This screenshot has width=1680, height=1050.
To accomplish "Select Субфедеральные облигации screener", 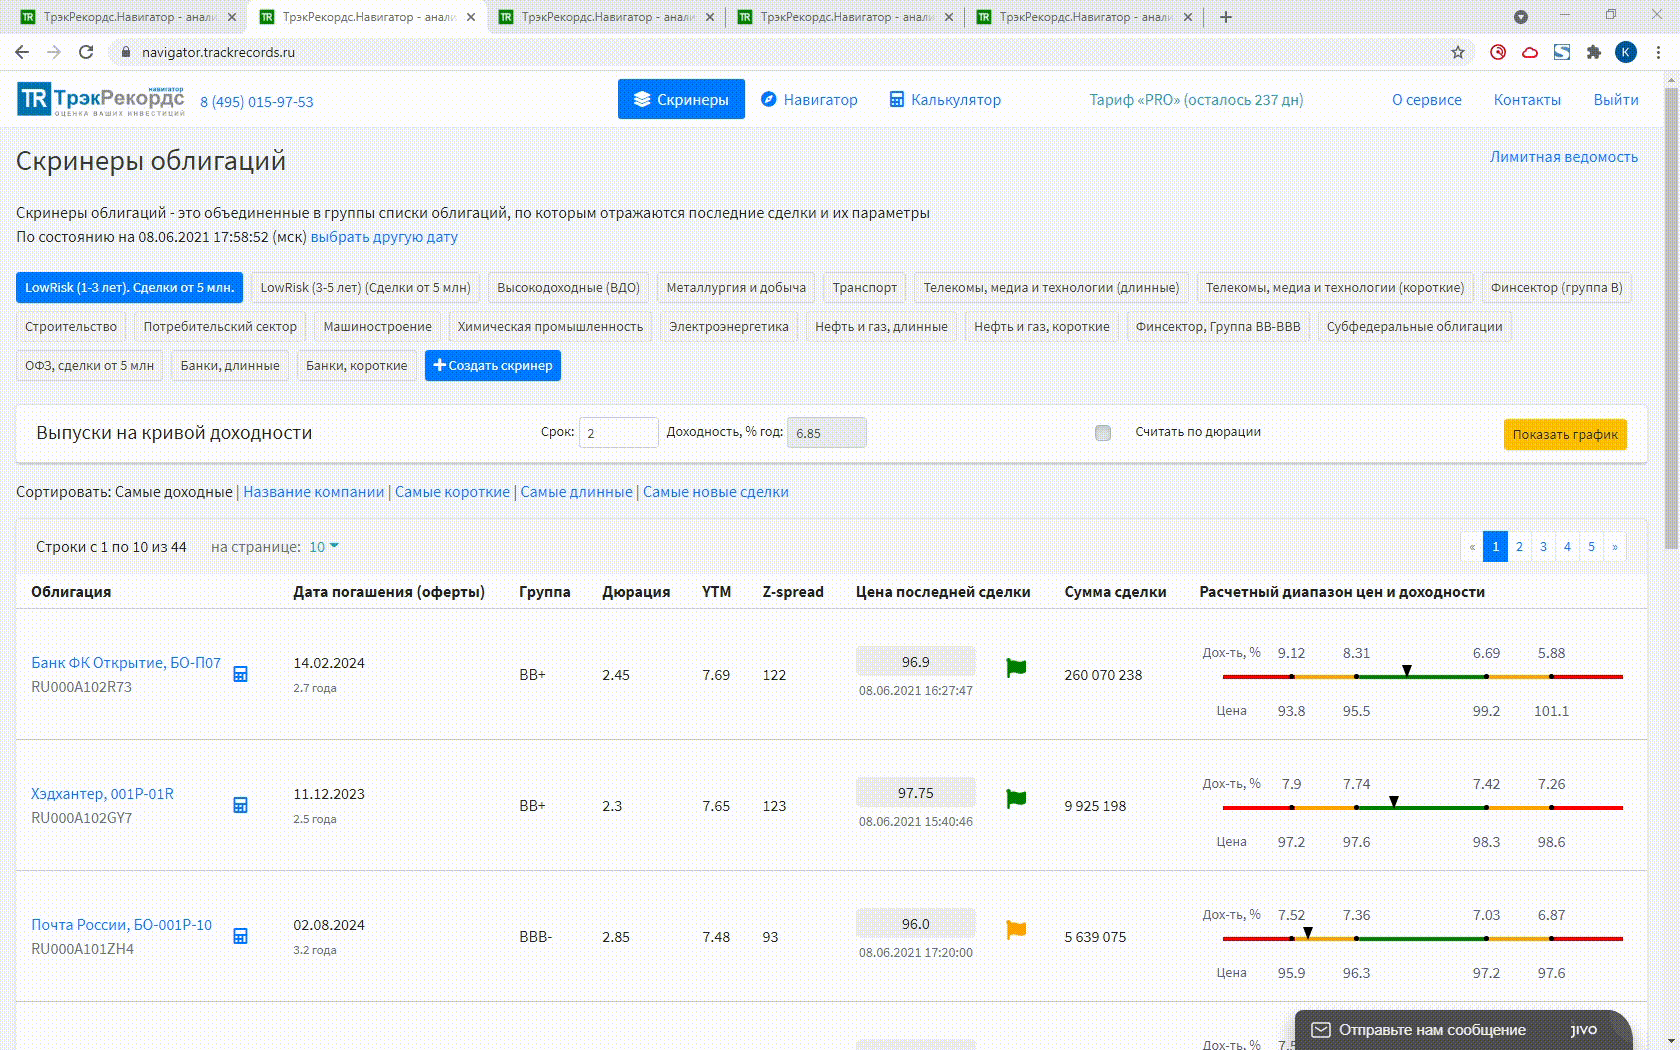I will 1414,326.
